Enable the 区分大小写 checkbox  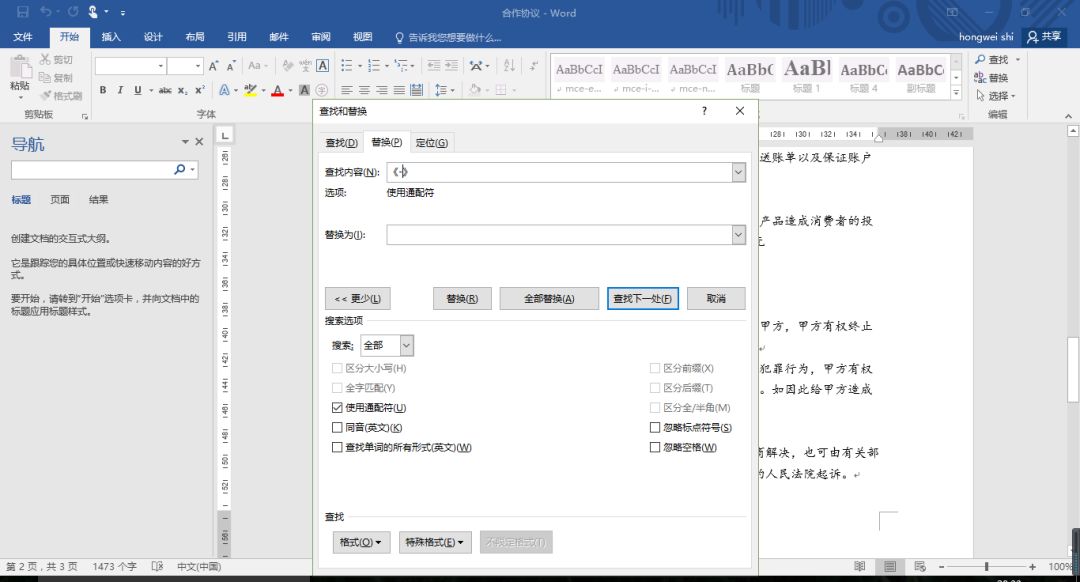coord(338,368)
